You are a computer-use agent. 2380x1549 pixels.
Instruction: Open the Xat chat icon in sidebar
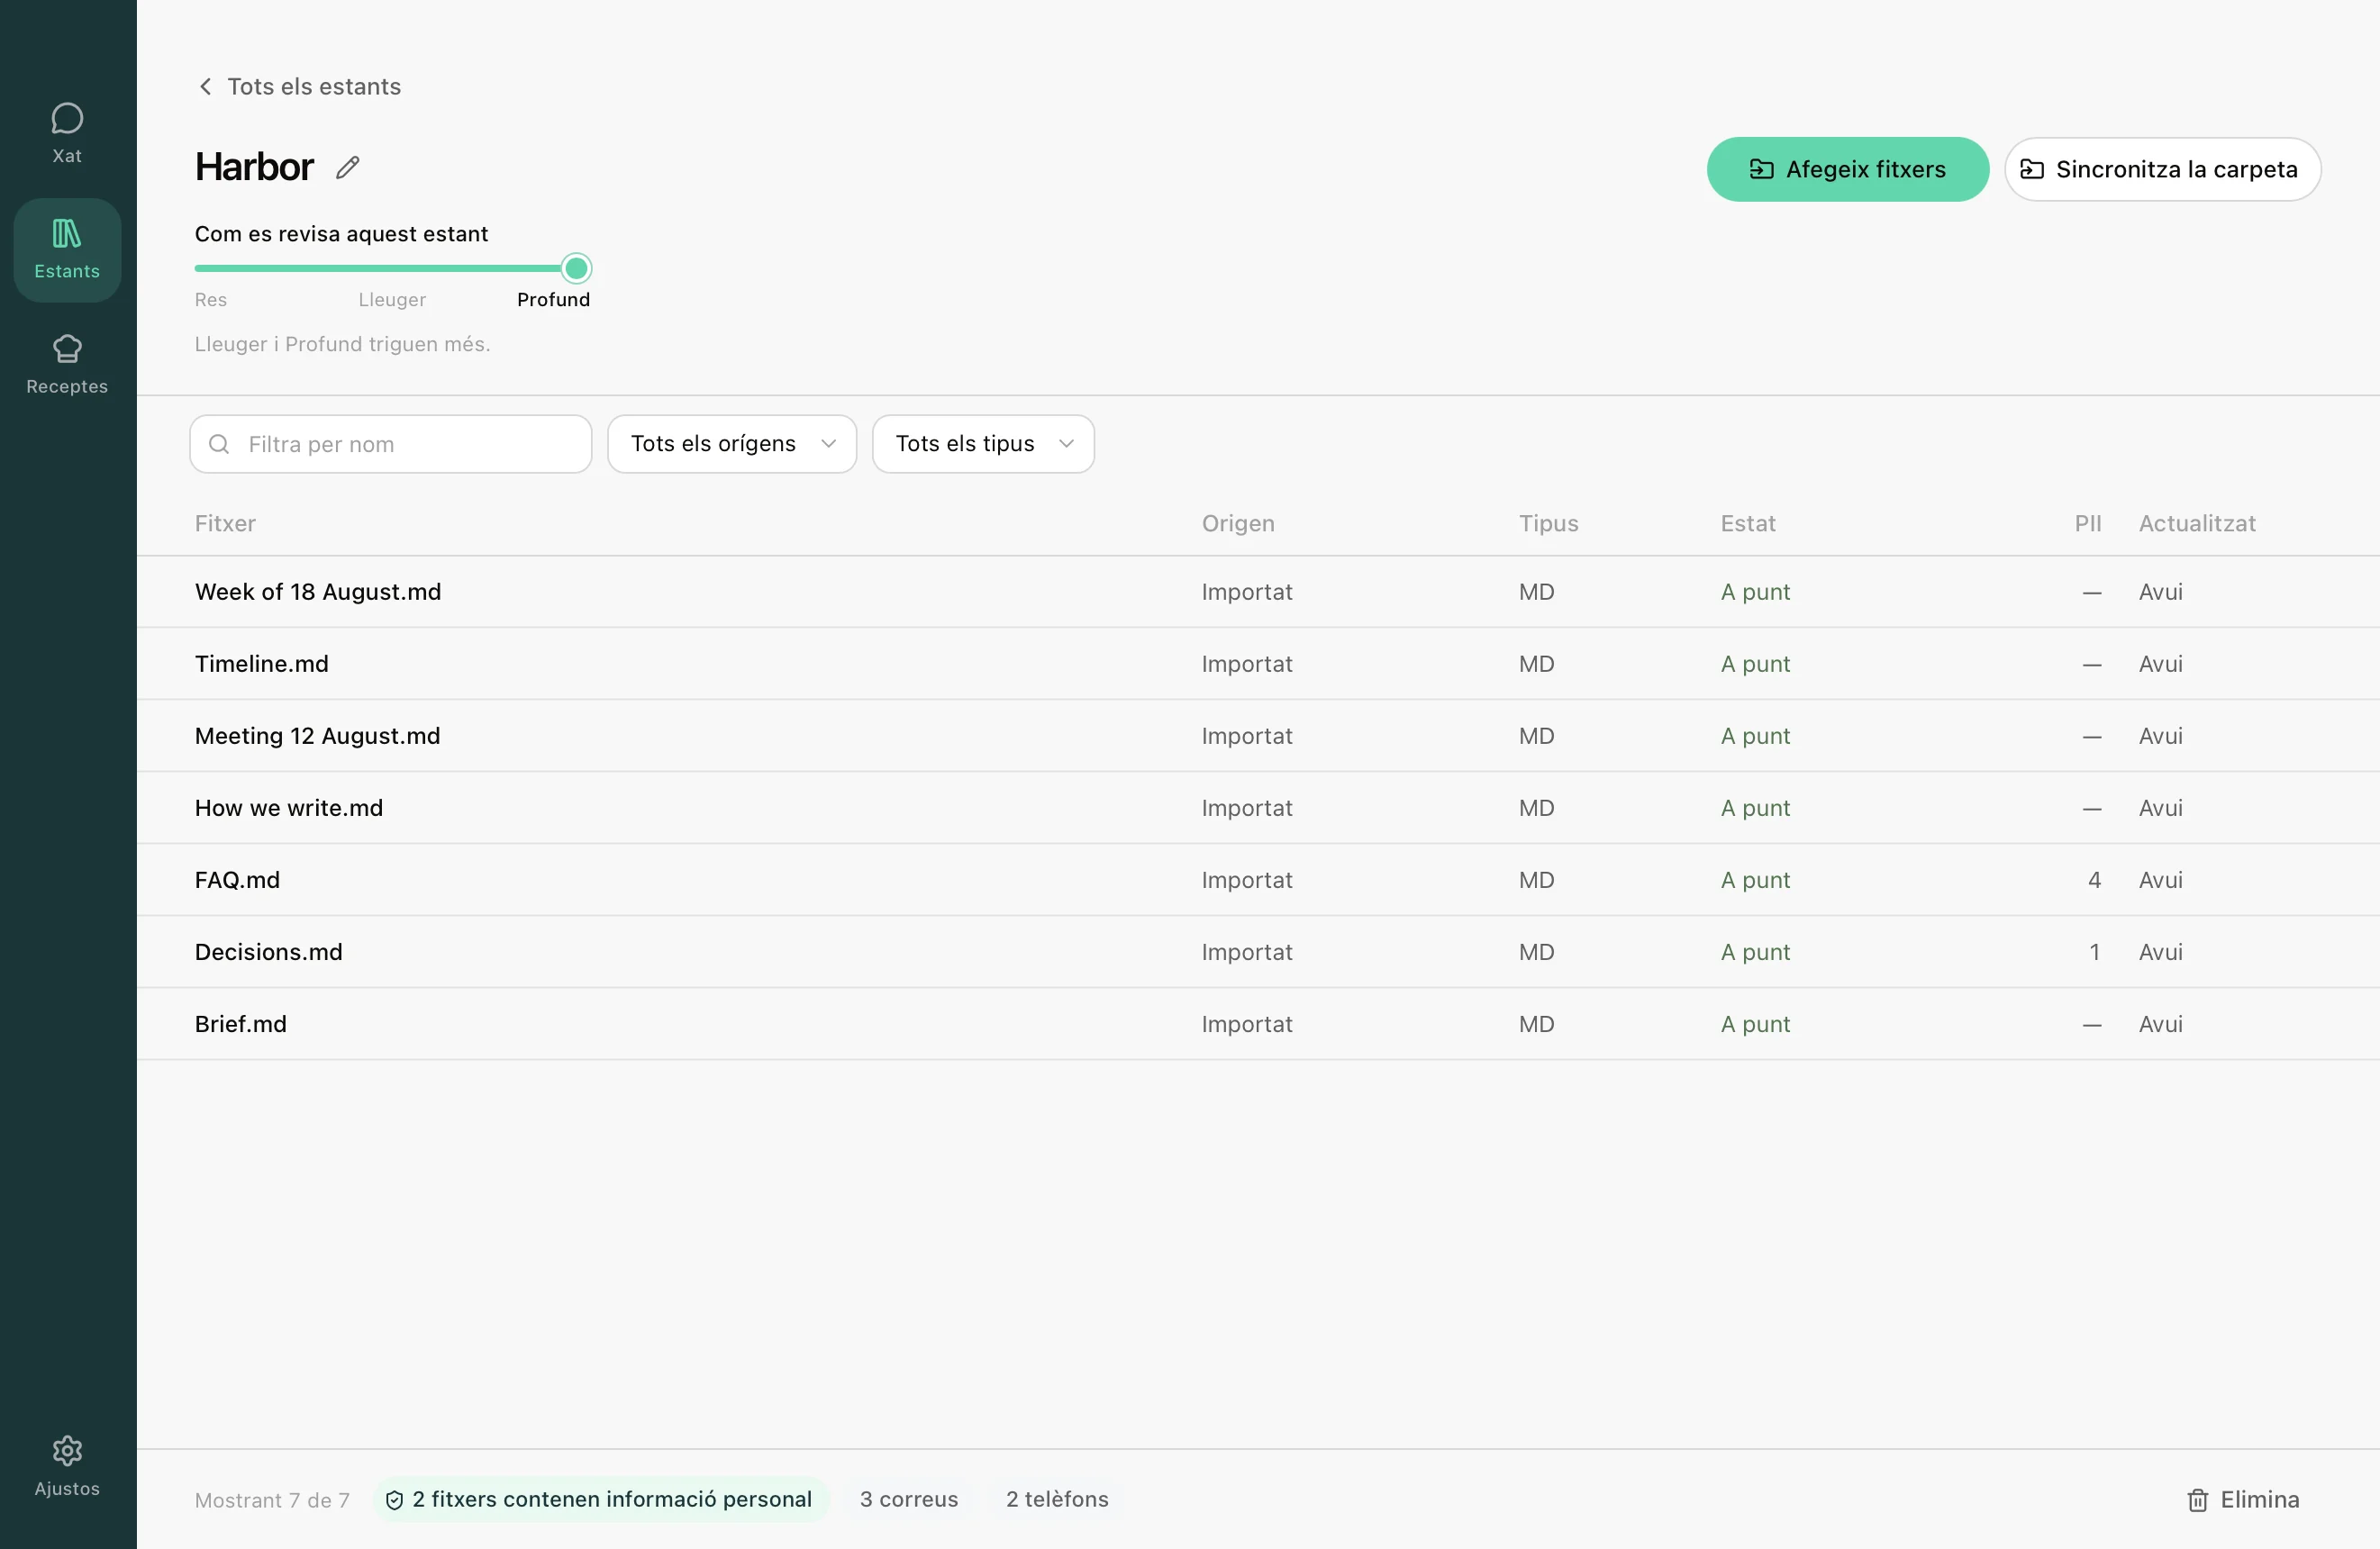pos(67,118)
